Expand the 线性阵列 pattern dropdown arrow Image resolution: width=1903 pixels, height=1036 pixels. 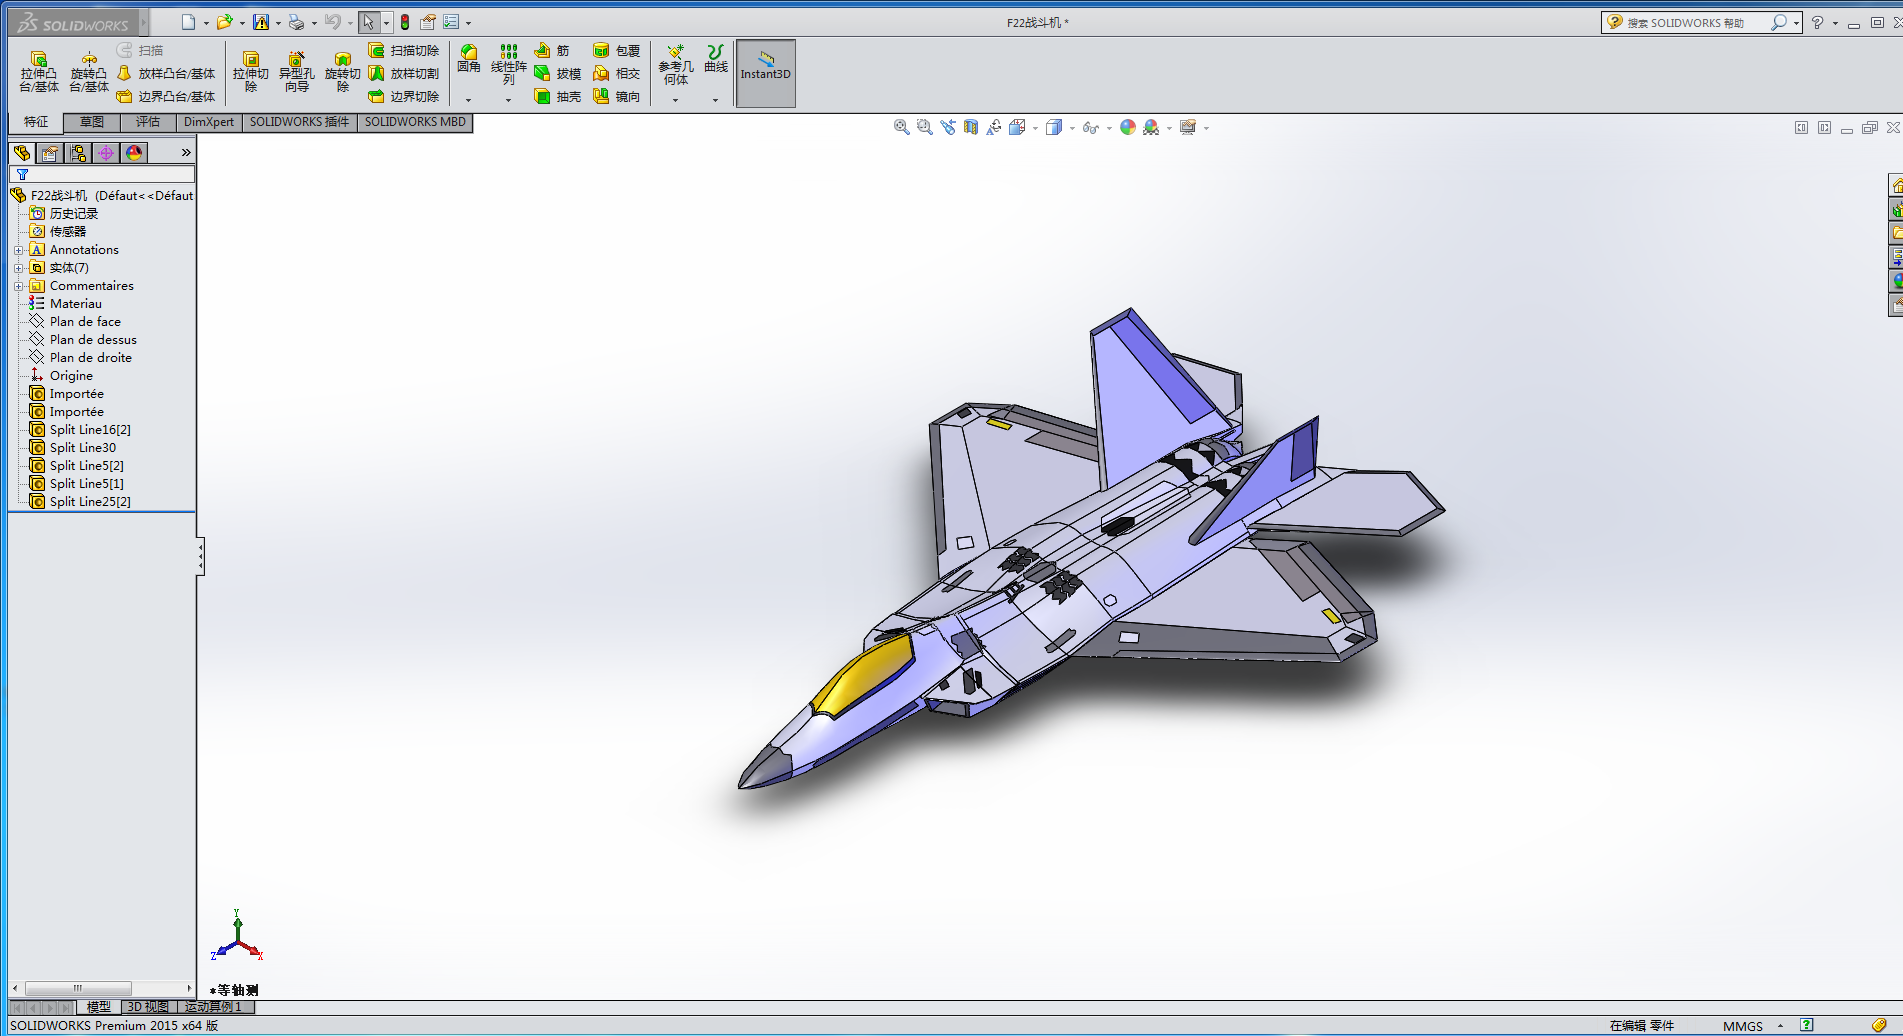(x=508, y=100)
